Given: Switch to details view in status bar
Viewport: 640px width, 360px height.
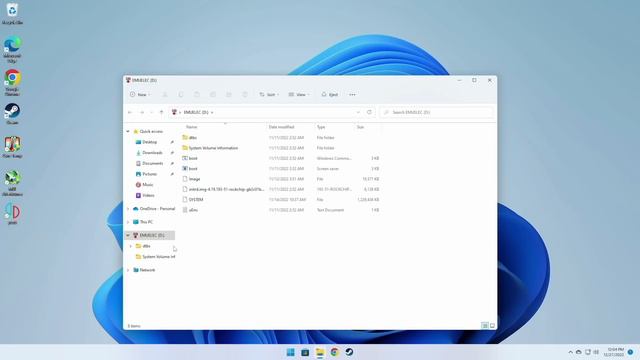Looking at the screenshot, I should (485, 326).
